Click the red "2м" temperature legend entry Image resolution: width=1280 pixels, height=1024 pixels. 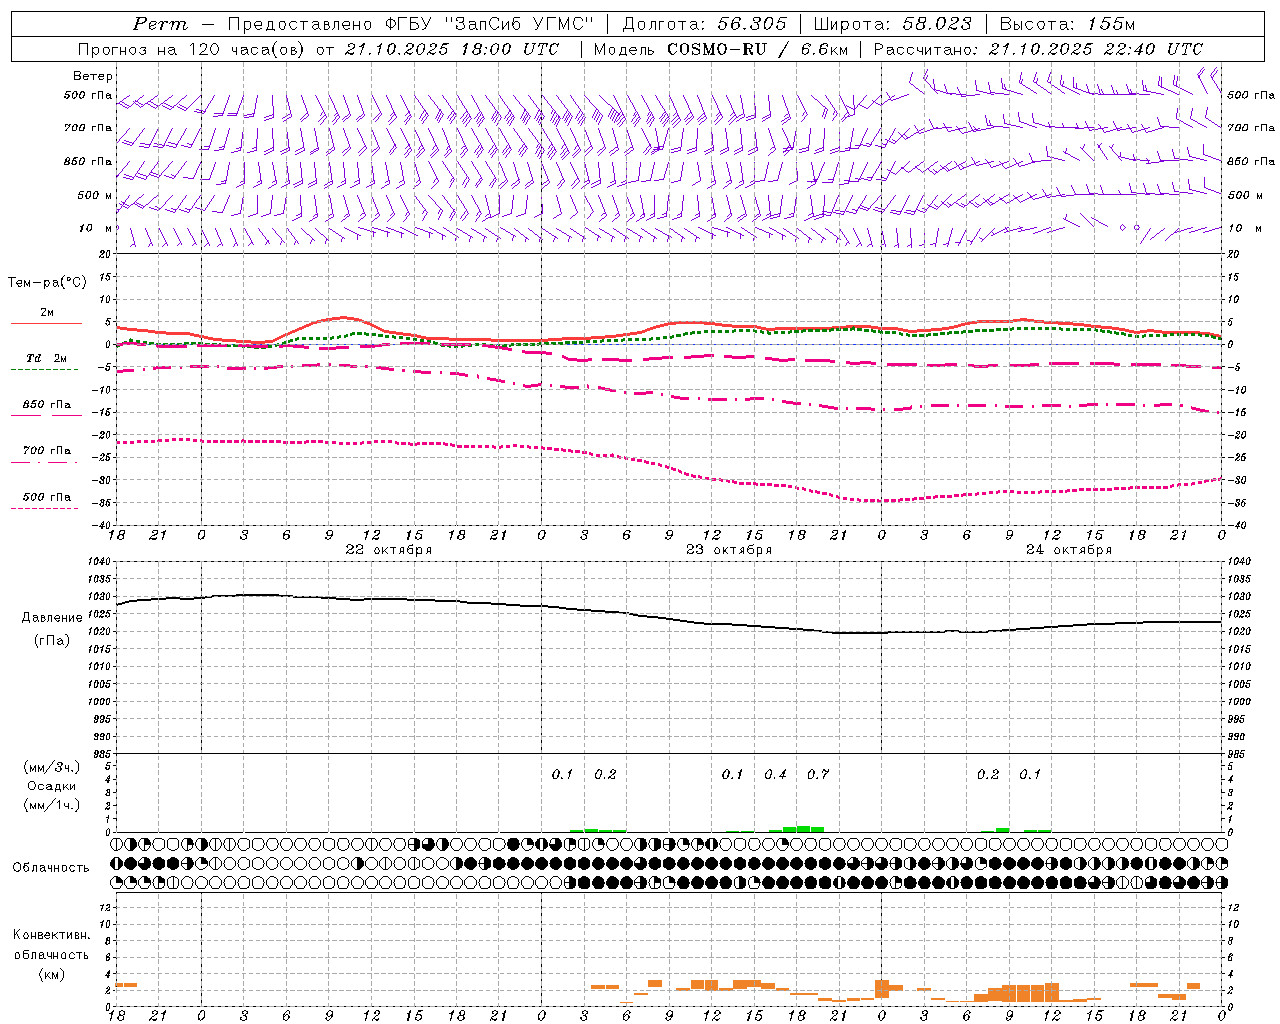click(47, 313)
